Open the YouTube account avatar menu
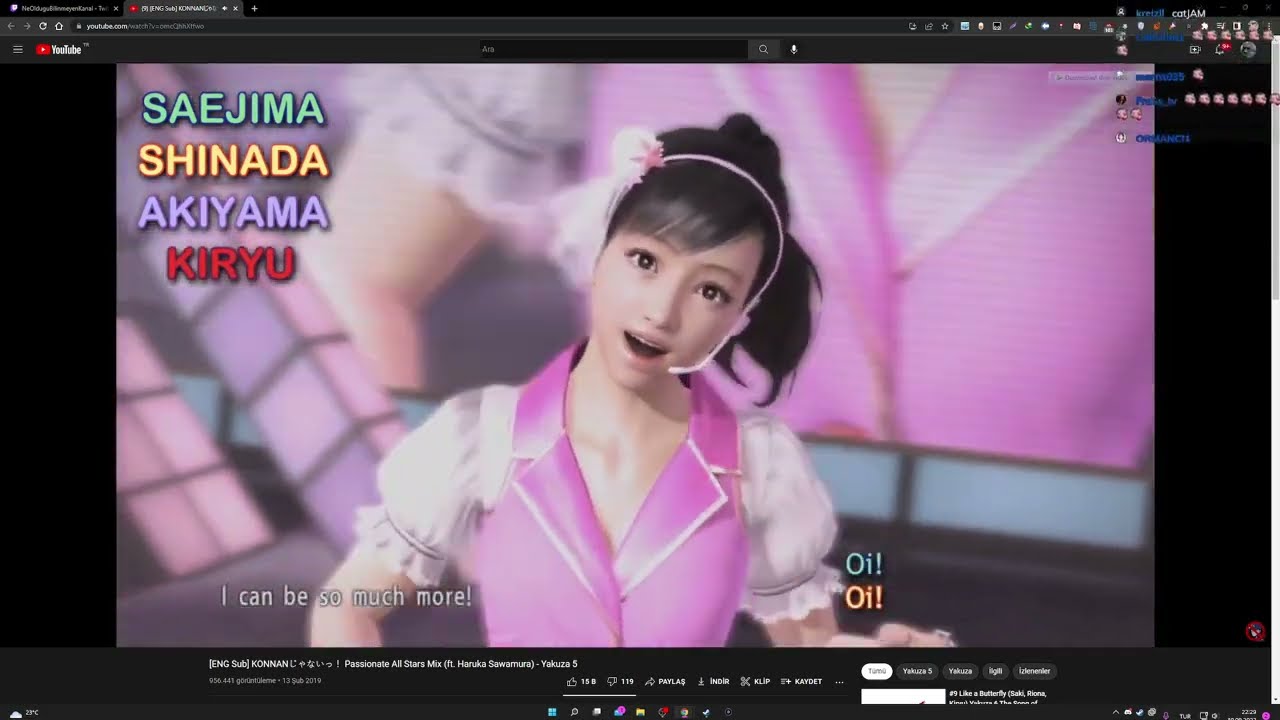This screenshot has width=1280, height=720. (x=1248, y=49)
